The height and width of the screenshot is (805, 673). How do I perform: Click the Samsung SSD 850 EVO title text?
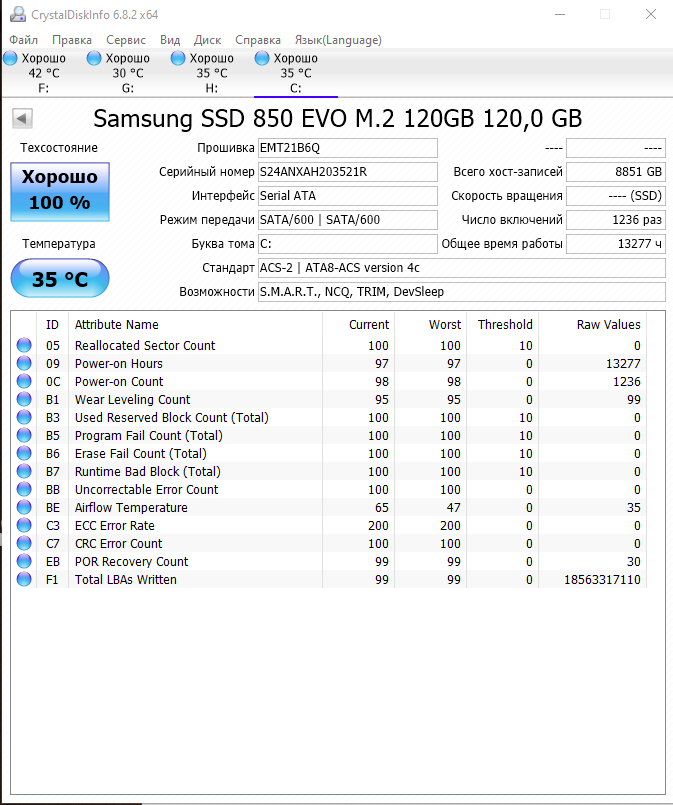coord(337,119)
